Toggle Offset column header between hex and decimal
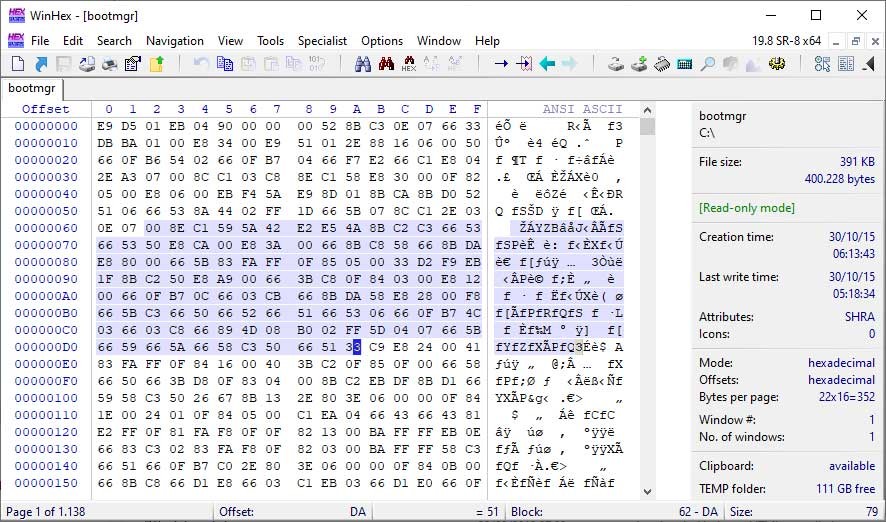This screenshot has width=886, height=522. (46, 109)
